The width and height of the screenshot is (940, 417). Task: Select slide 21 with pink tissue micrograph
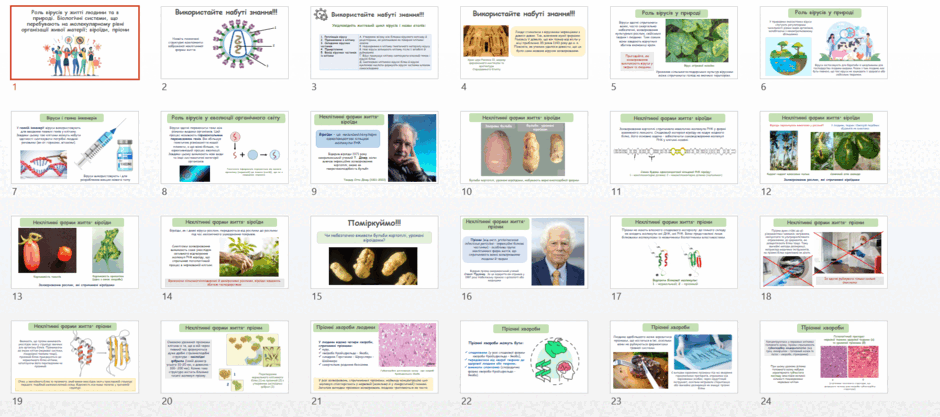[374, 357]
